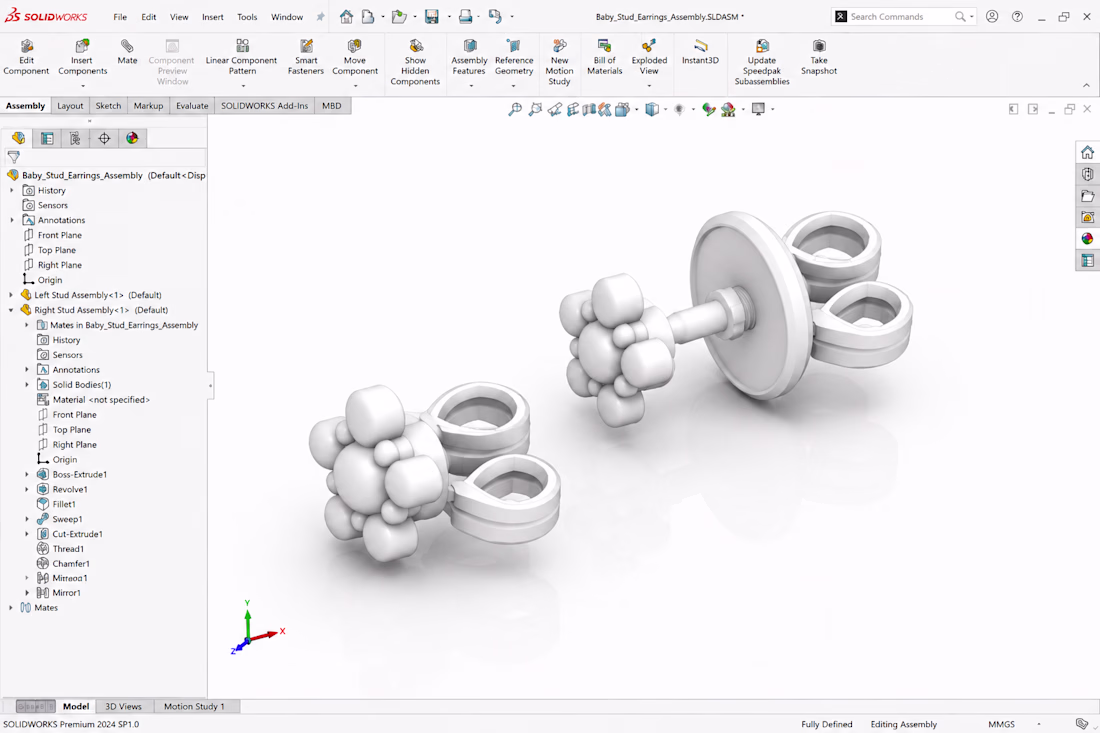1100x733 pixels.
Task: Open Appearances task pane color ball
Action: click(x=1087, y=238)
